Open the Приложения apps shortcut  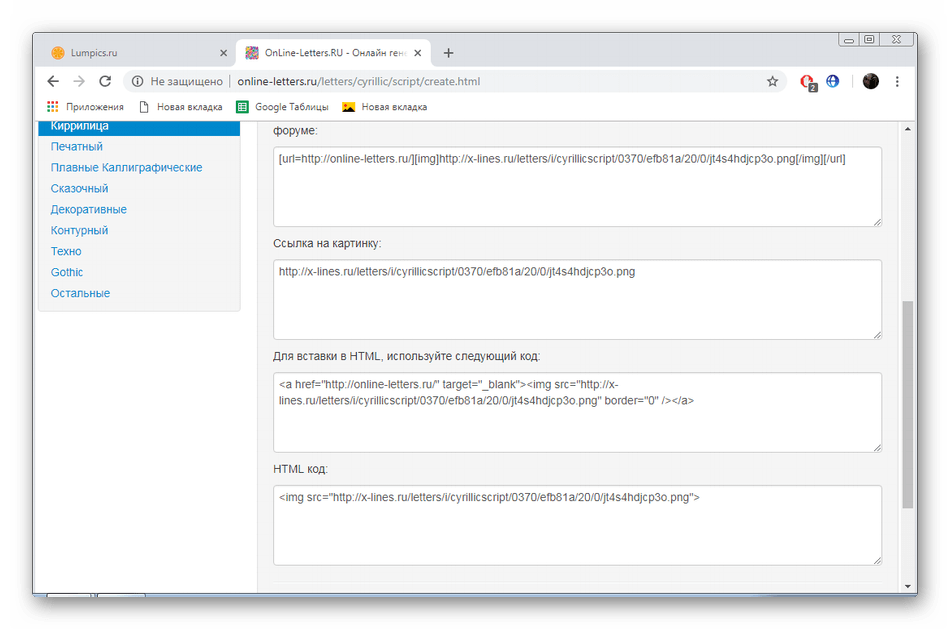pos(86,107)
